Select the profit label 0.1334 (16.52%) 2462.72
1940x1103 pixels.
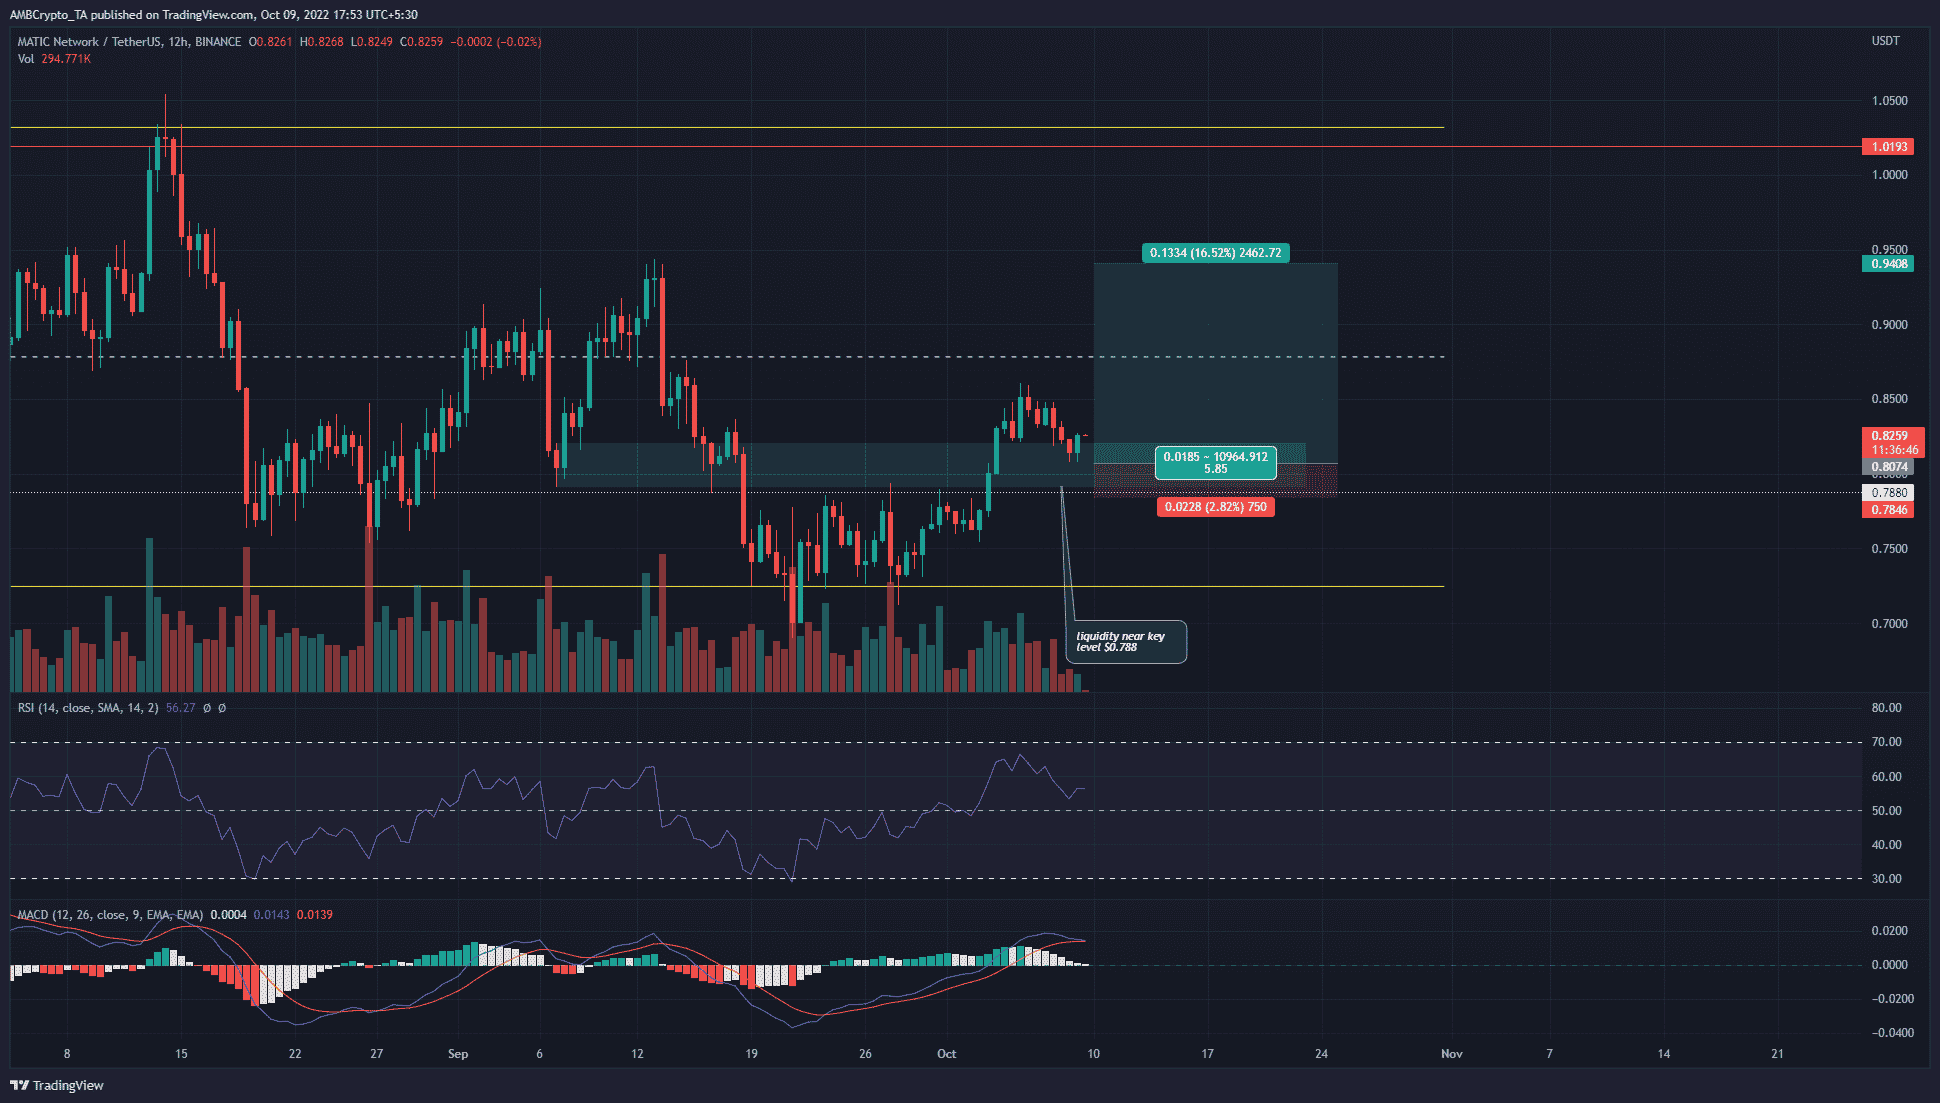[1215, 253]
